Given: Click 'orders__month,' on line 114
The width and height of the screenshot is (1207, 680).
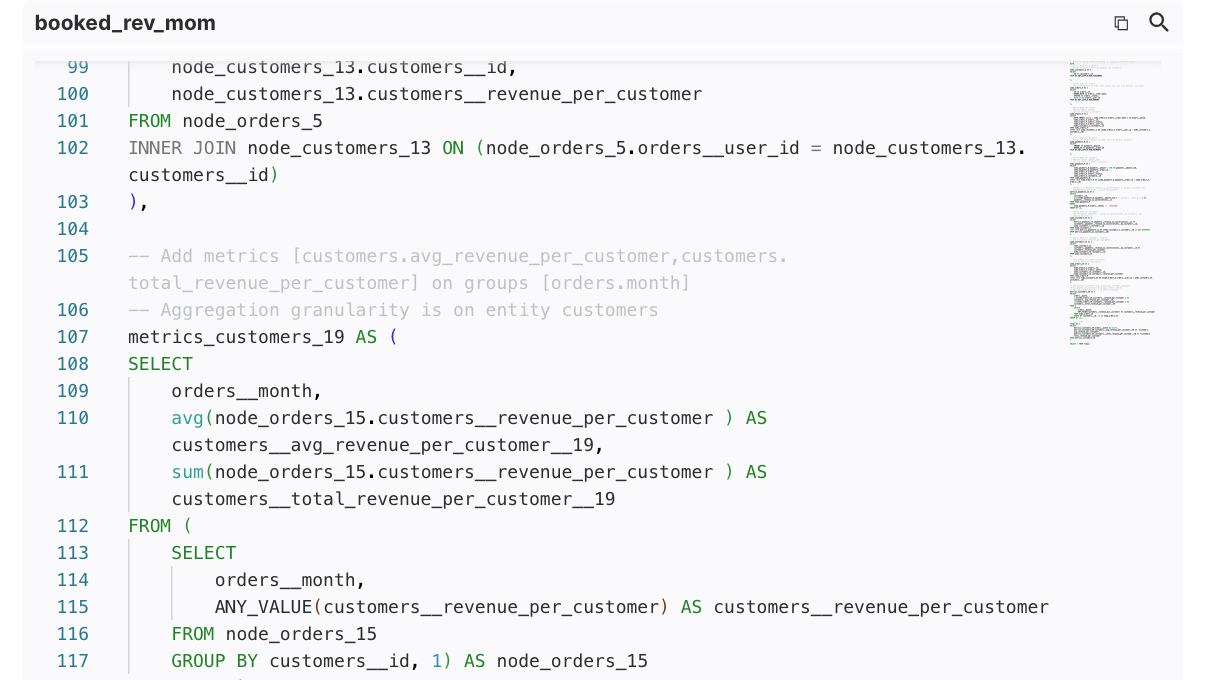Looking at the screenshot, I should tap(290, 580).
